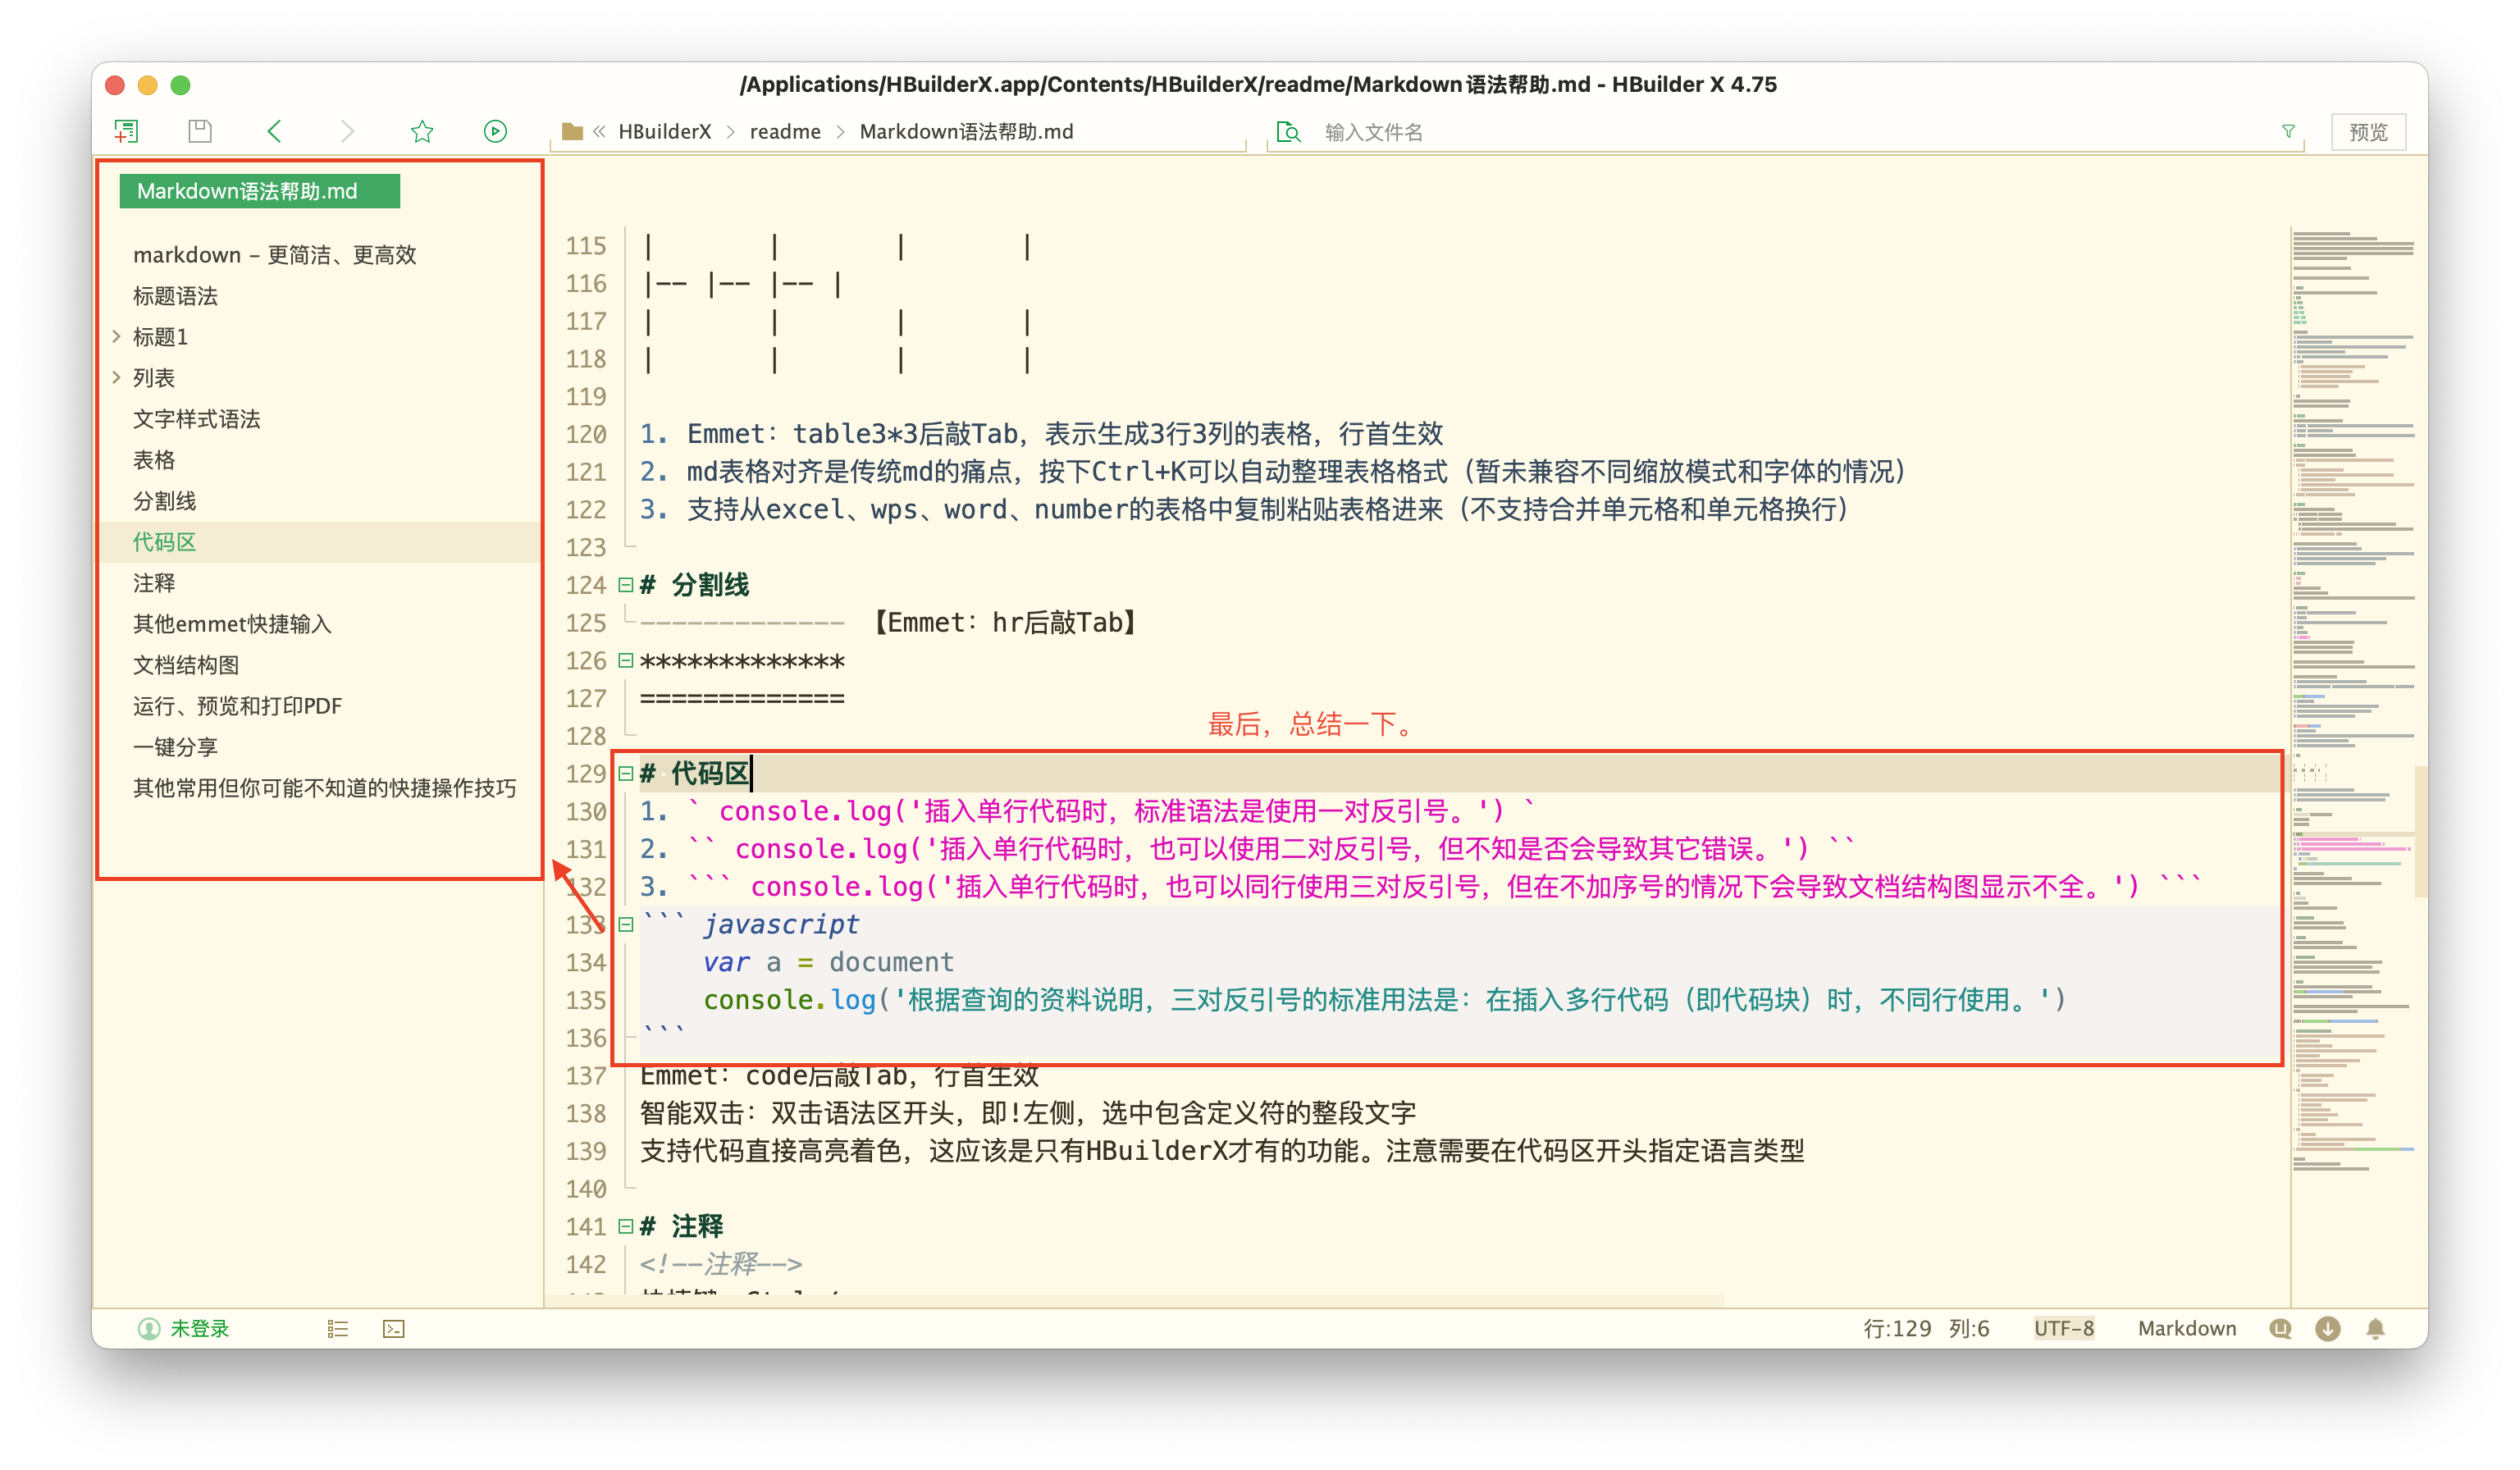Click the folder icon in breadcrumb
2520x1470 pixels.
click(572, 131)
